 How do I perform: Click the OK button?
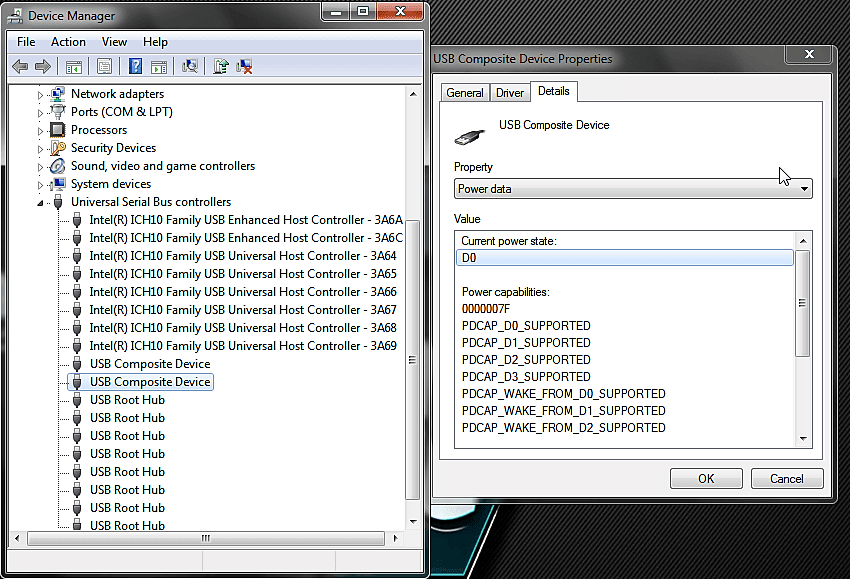706,479
